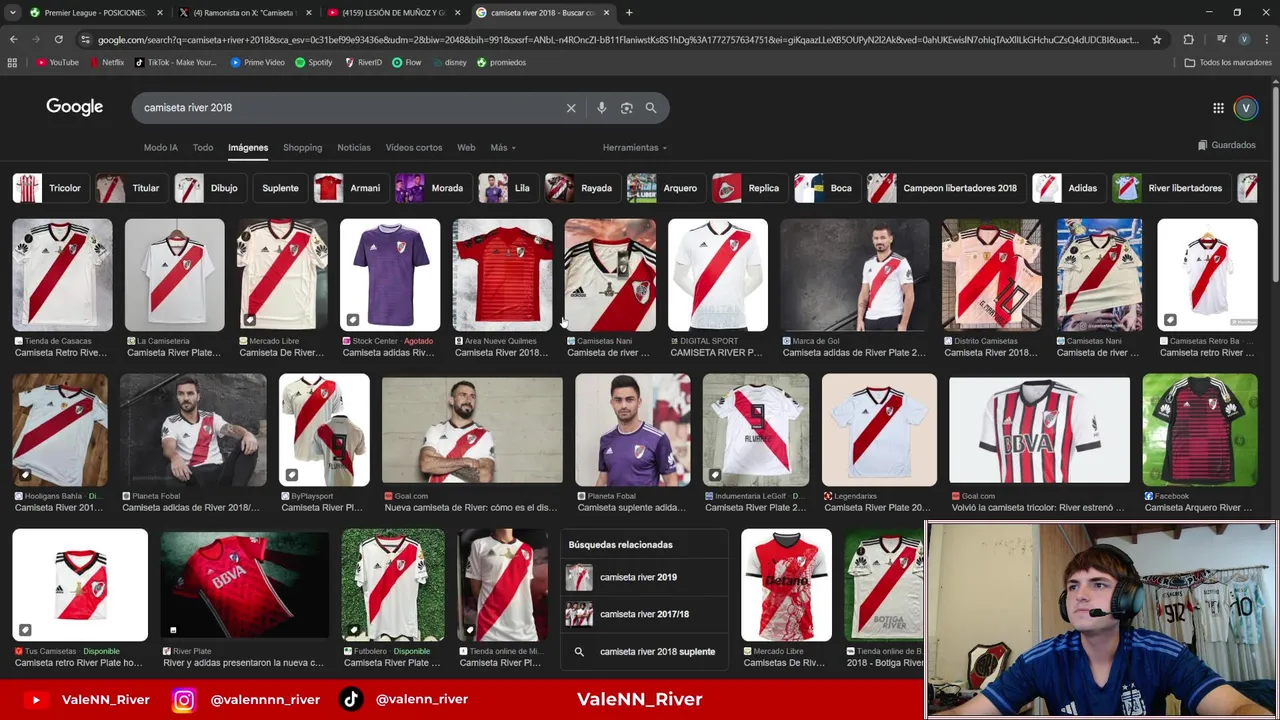Filter images by the Armani chip
Viewport: 1280px width, 720px height.
(350, 188)
